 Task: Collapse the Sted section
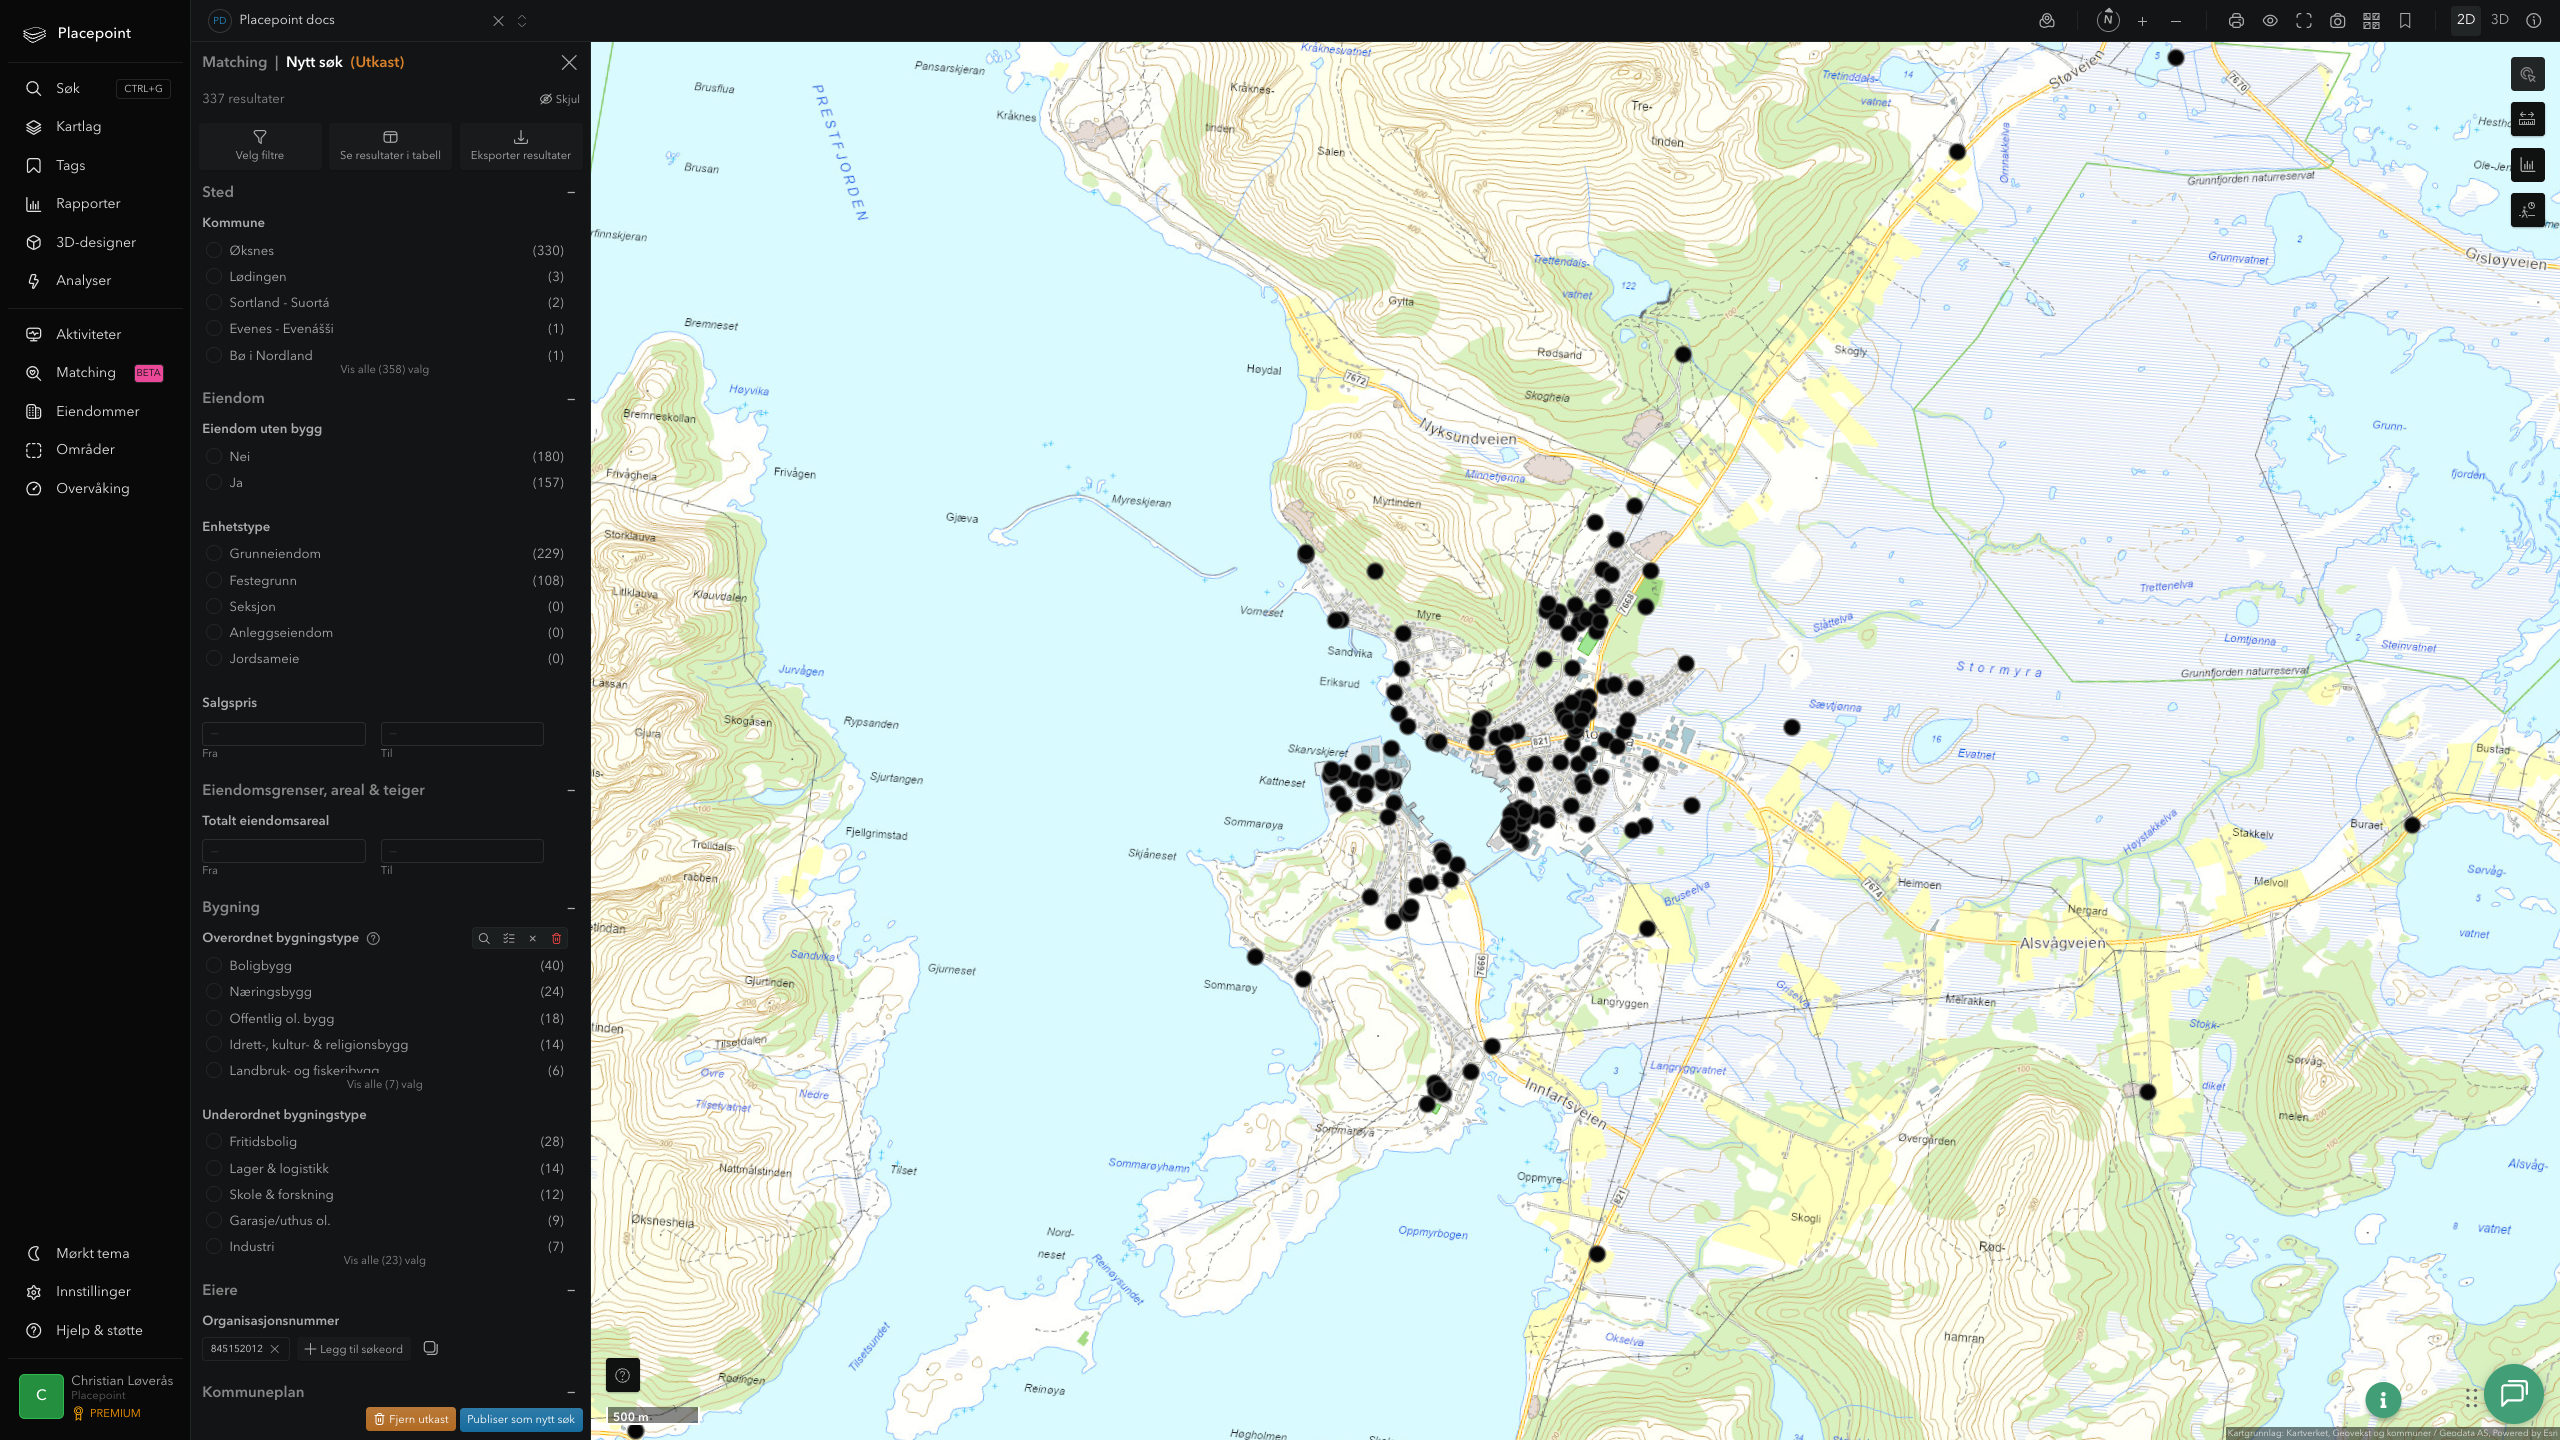(571, 192)
